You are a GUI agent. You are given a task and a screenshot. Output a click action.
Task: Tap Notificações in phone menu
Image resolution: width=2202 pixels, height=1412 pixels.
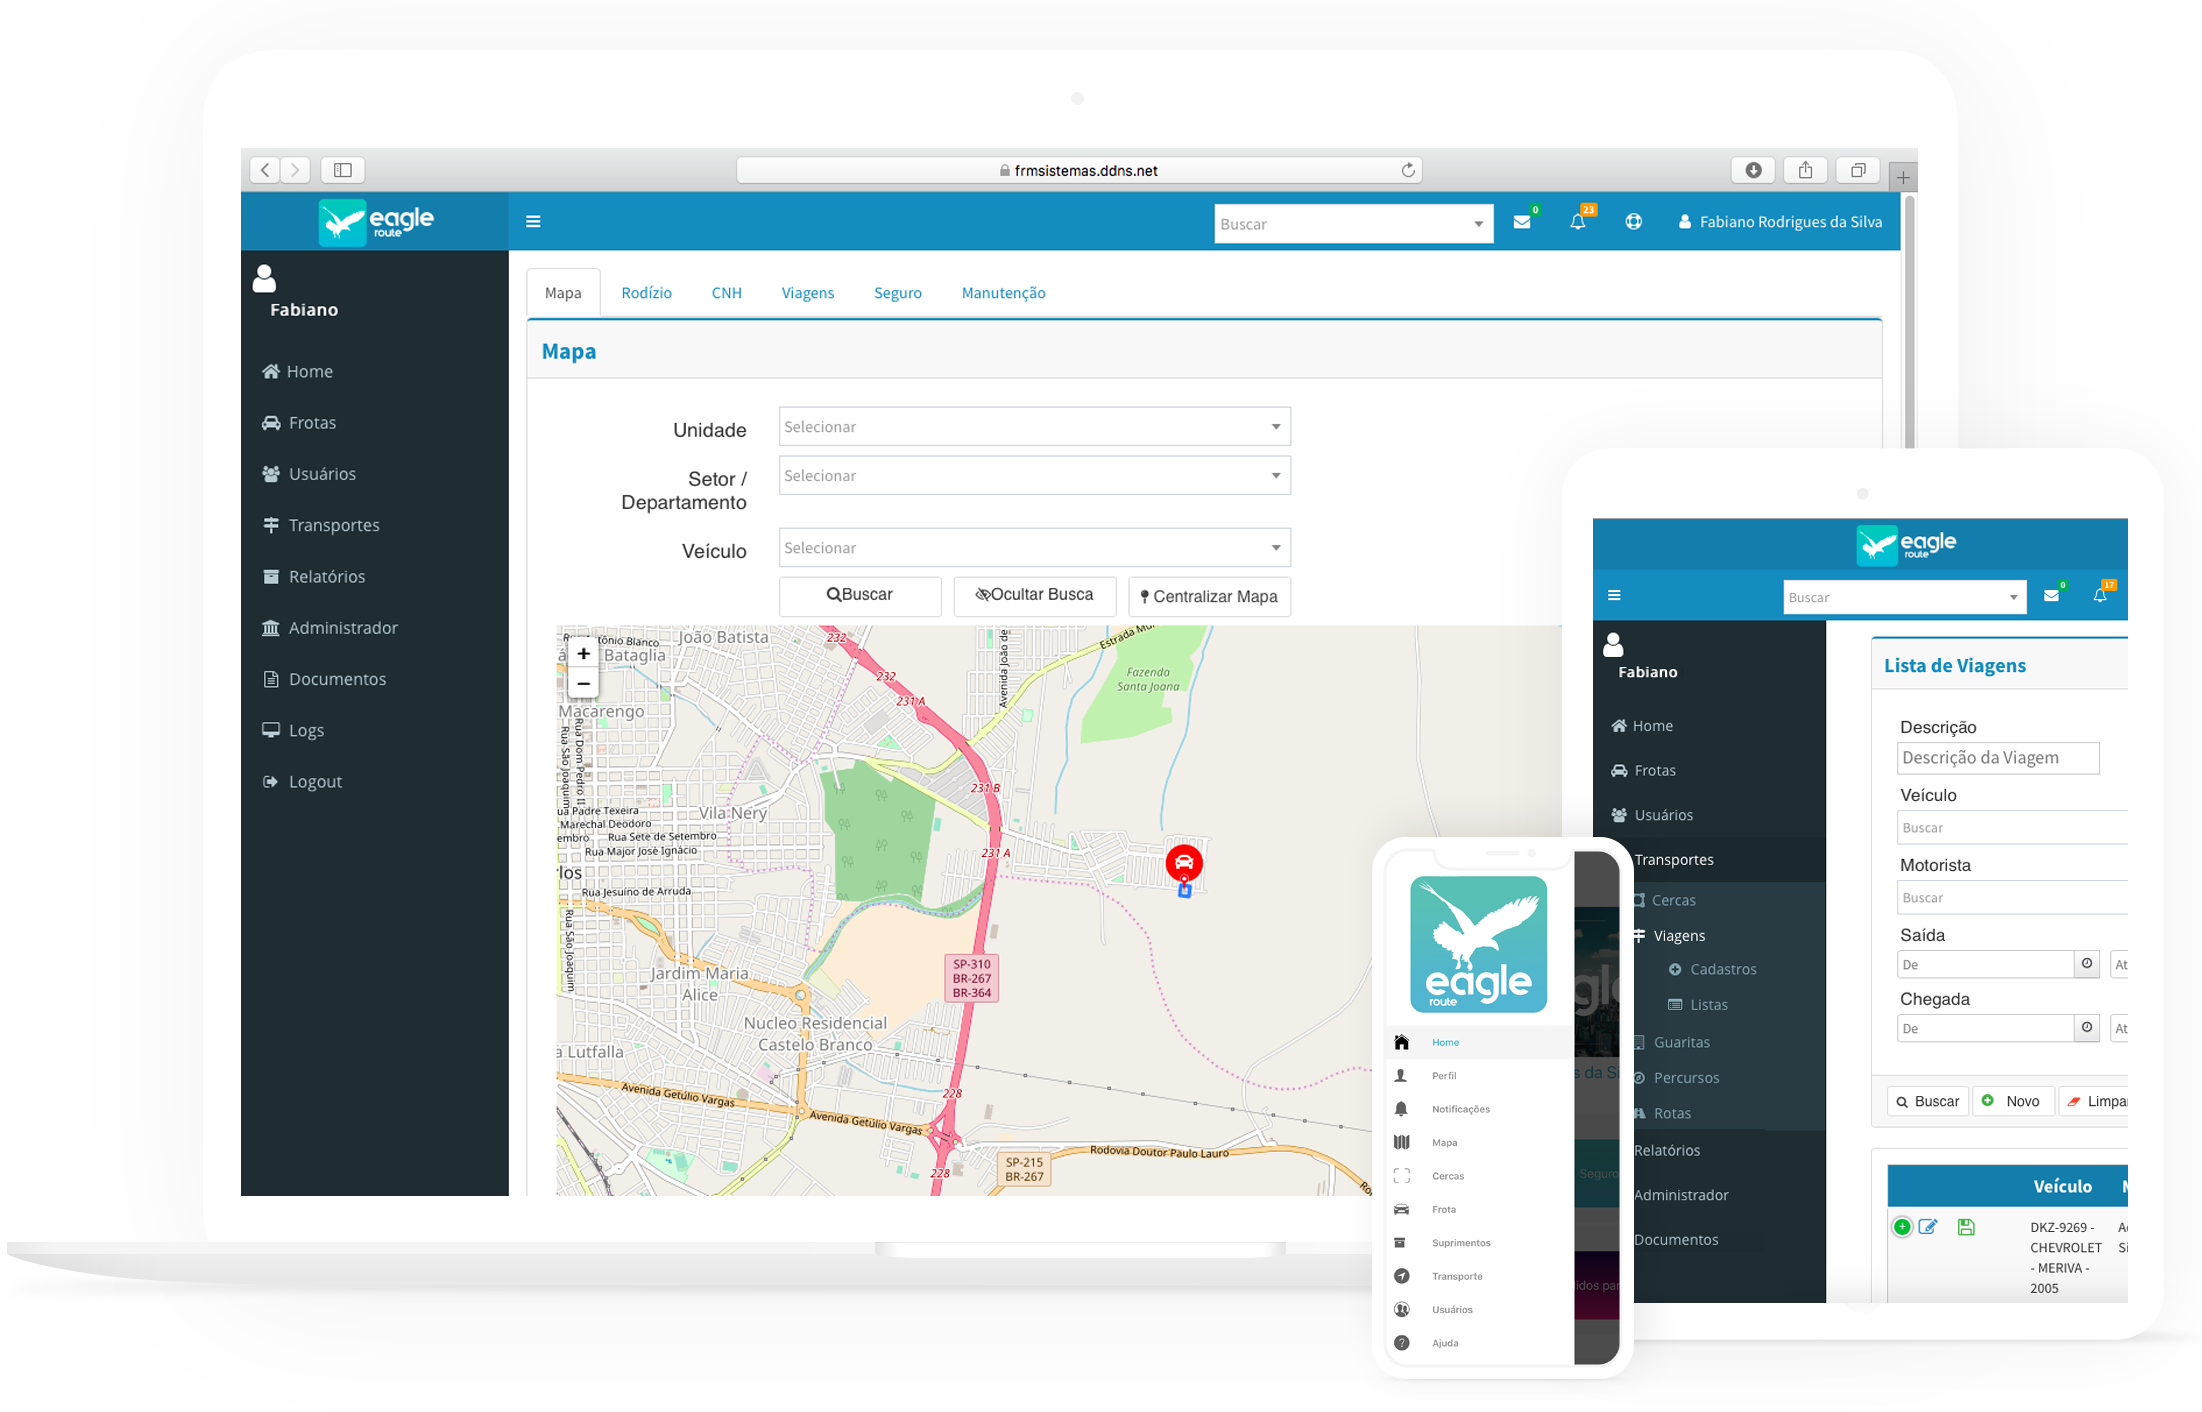[x=1460, y=1109]
